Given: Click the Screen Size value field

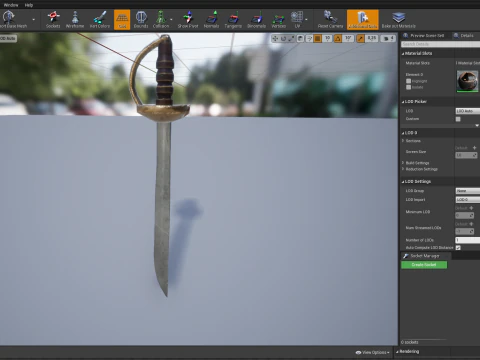Looking at the screenshot, I should tap(466, 155).
